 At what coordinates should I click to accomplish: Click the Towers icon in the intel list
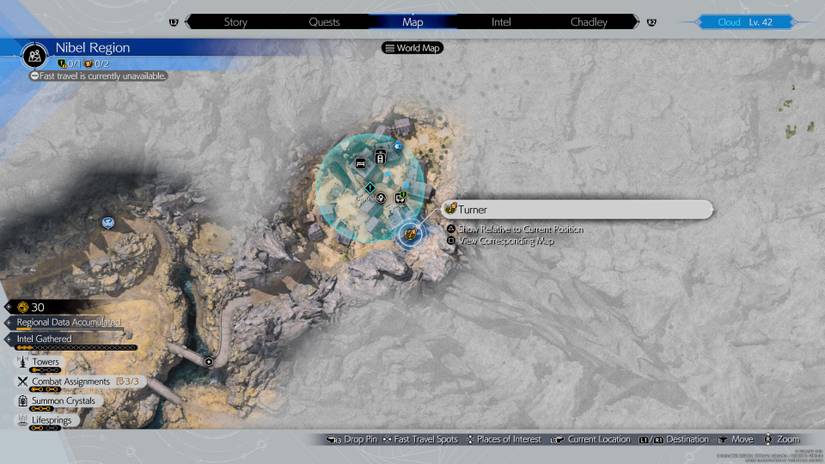(23, 362)
